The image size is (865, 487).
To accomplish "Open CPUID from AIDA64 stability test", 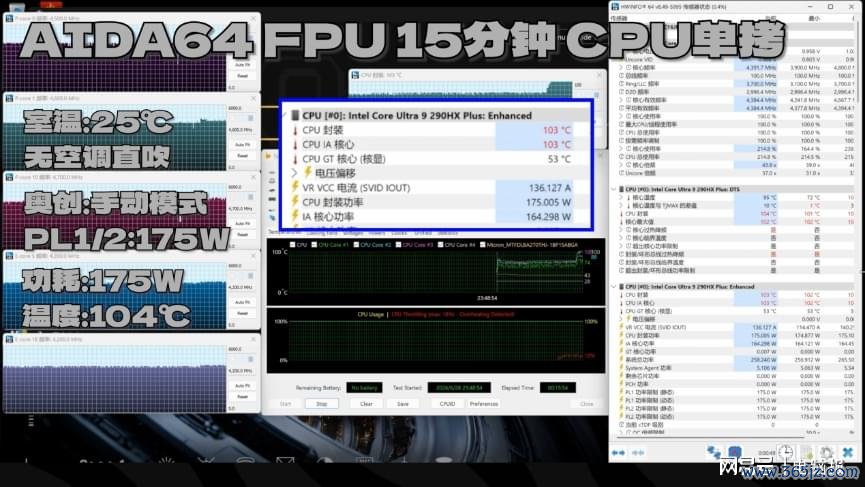I will click(x=447, y=404).
